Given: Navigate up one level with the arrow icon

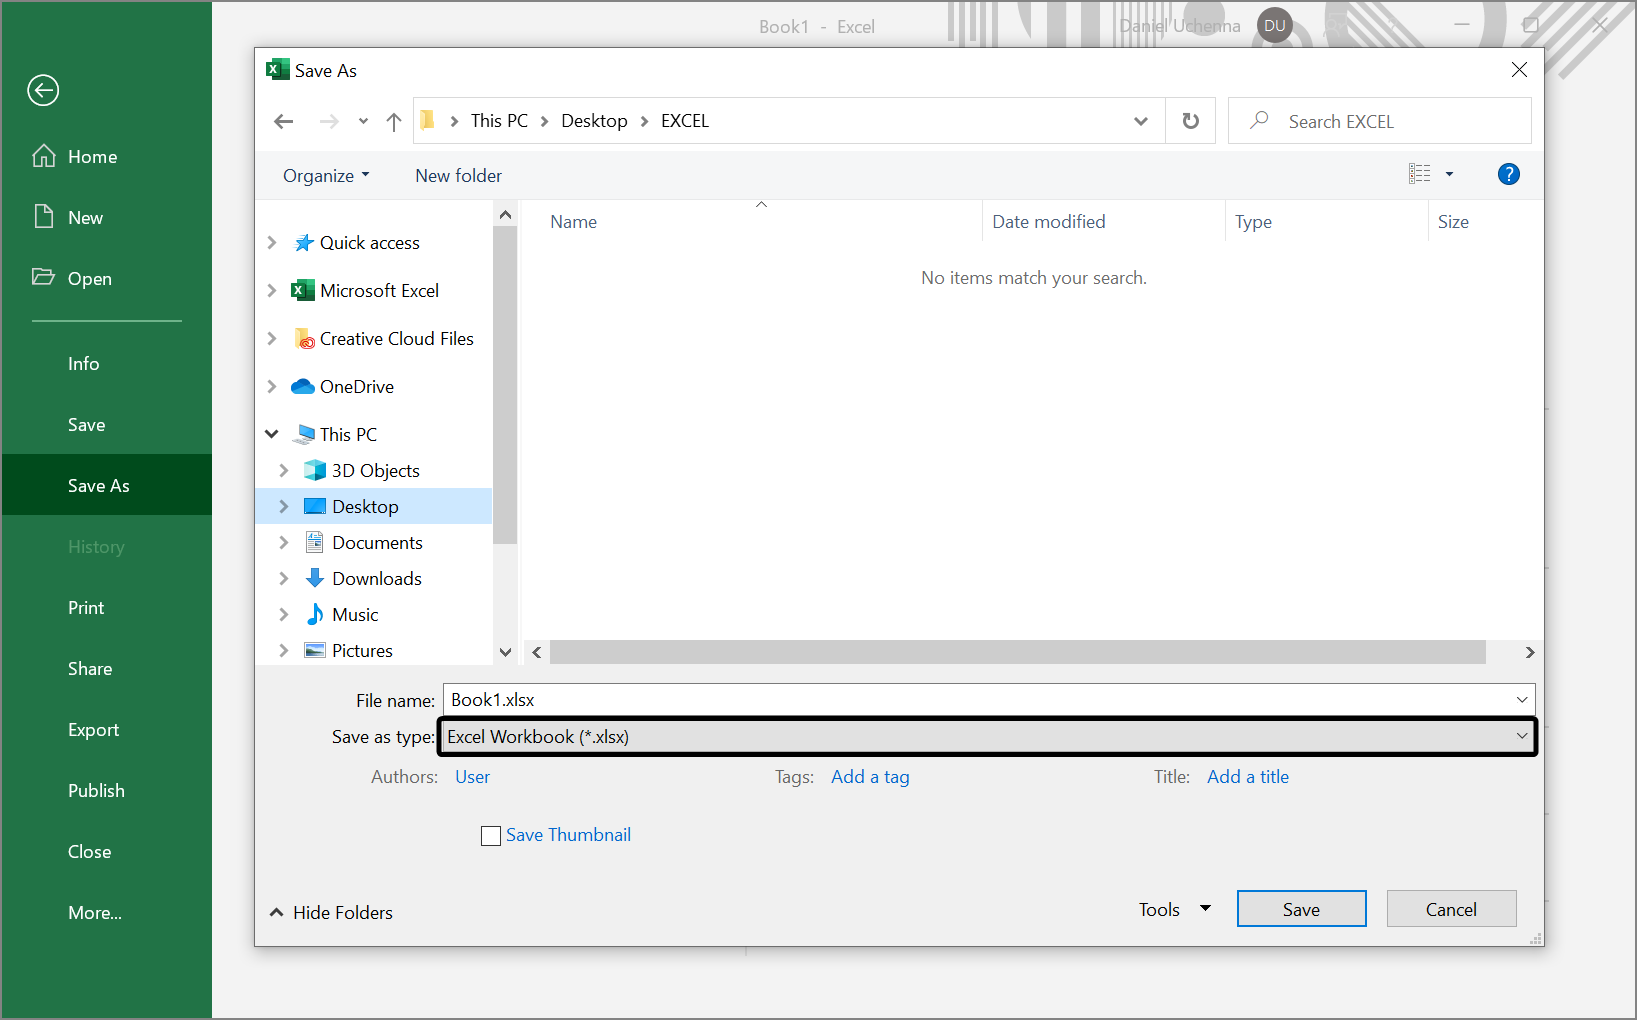Looking at the screenshot, I should (393, 121).
